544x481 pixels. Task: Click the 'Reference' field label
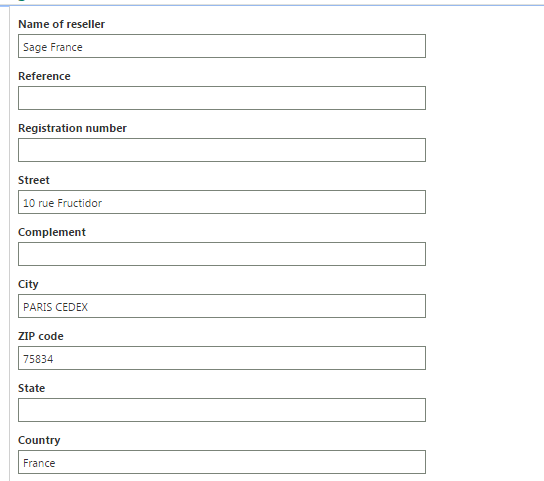point(44,76)
